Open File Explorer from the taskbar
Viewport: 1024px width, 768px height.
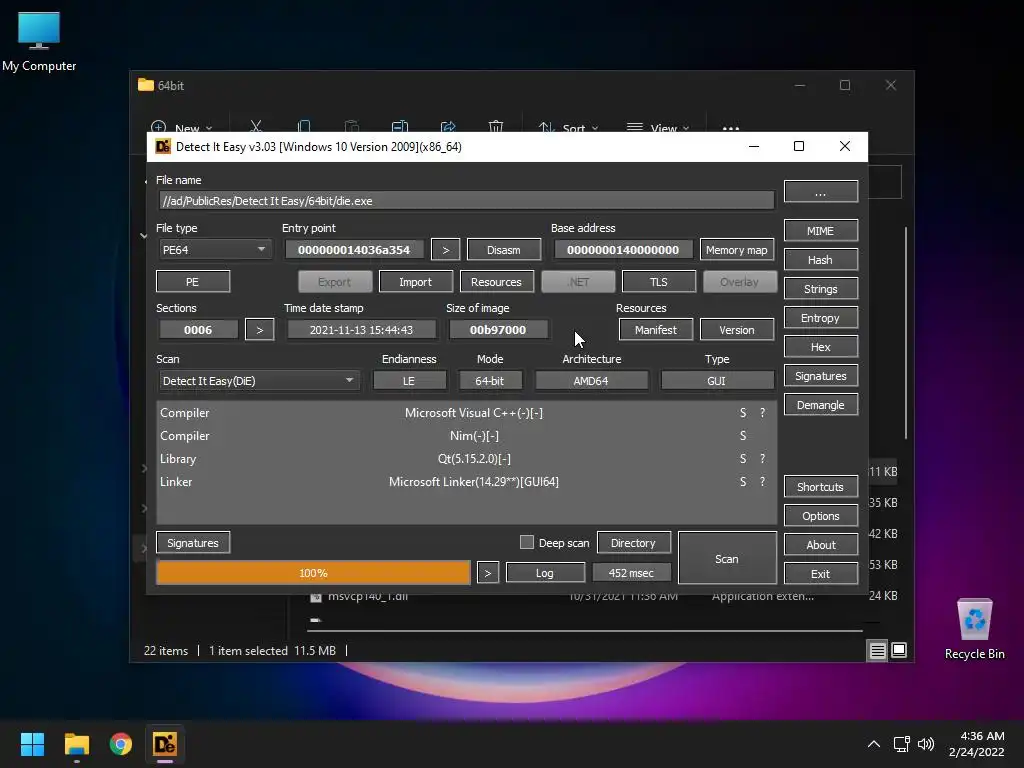click(x=76, y=744)
